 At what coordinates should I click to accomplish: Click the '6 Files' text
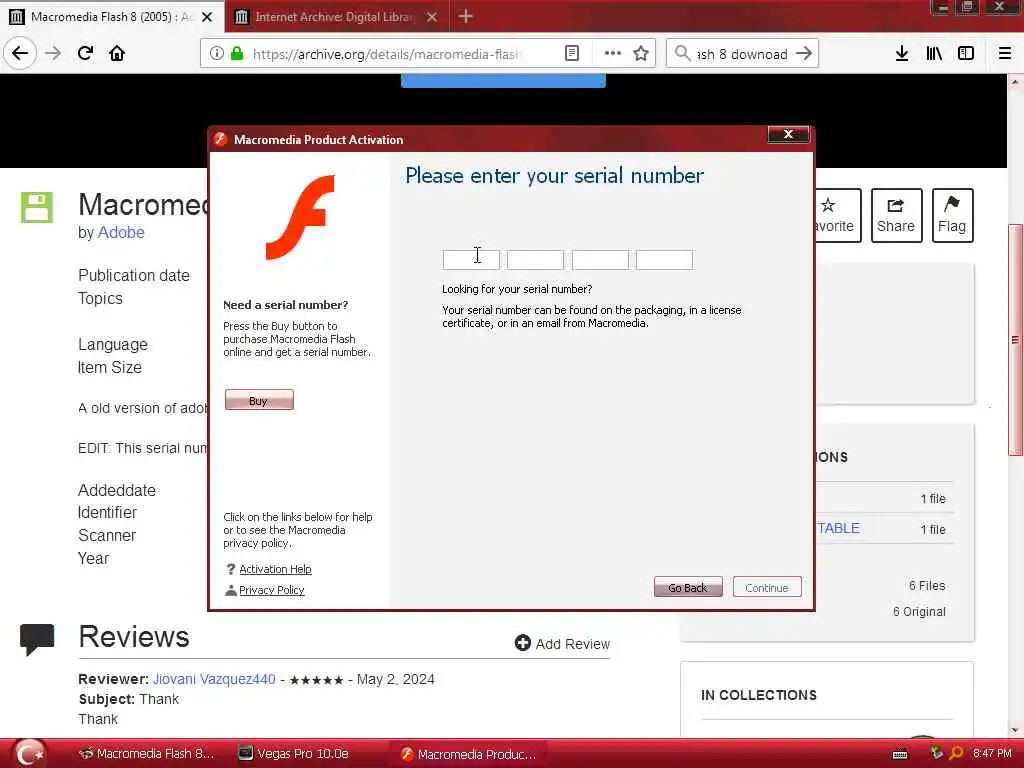pos(927,586)
